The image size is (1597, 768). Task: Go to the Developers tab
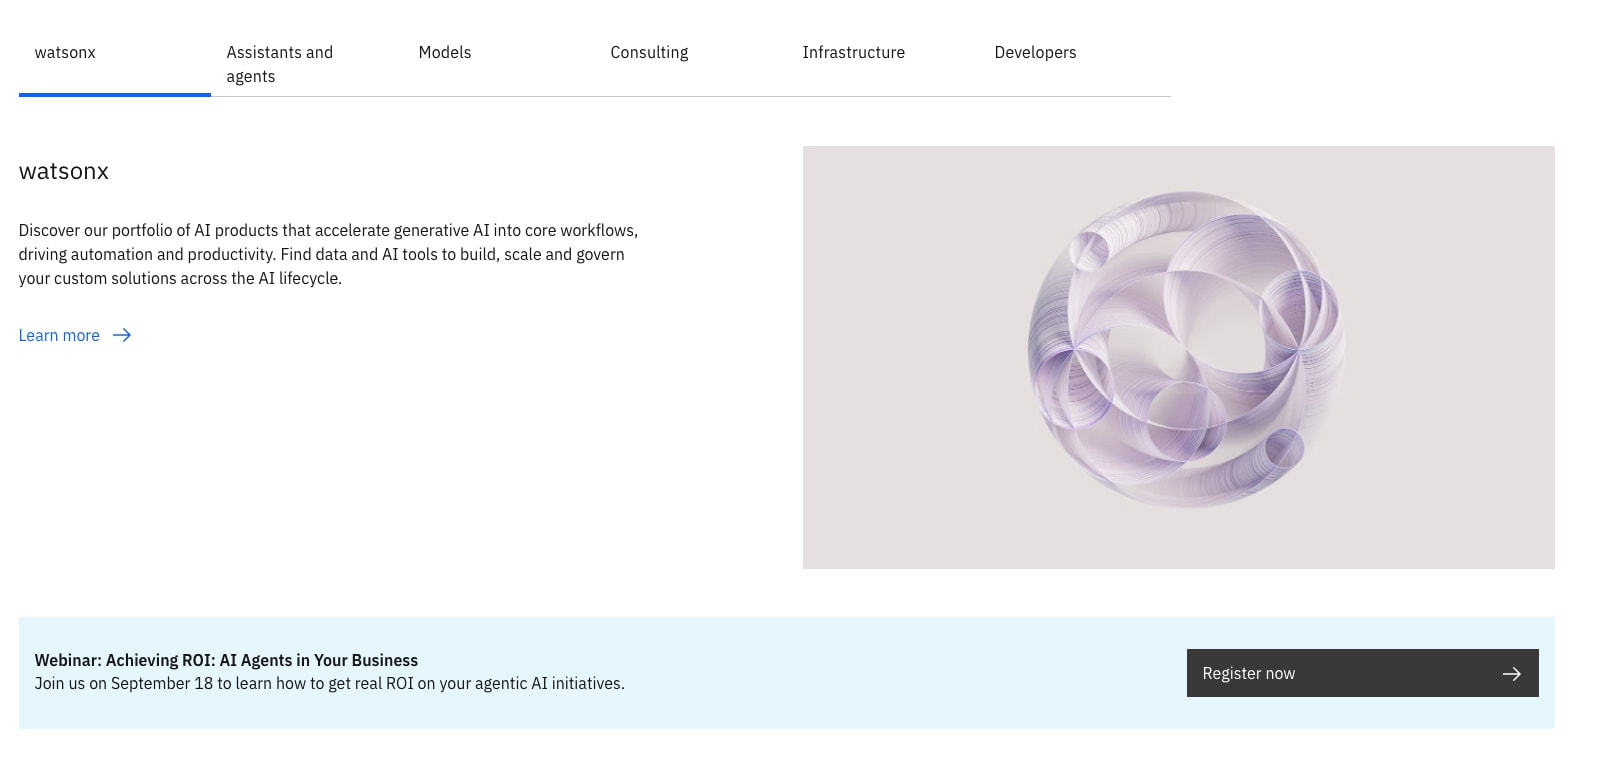(x=1074, y=63)
